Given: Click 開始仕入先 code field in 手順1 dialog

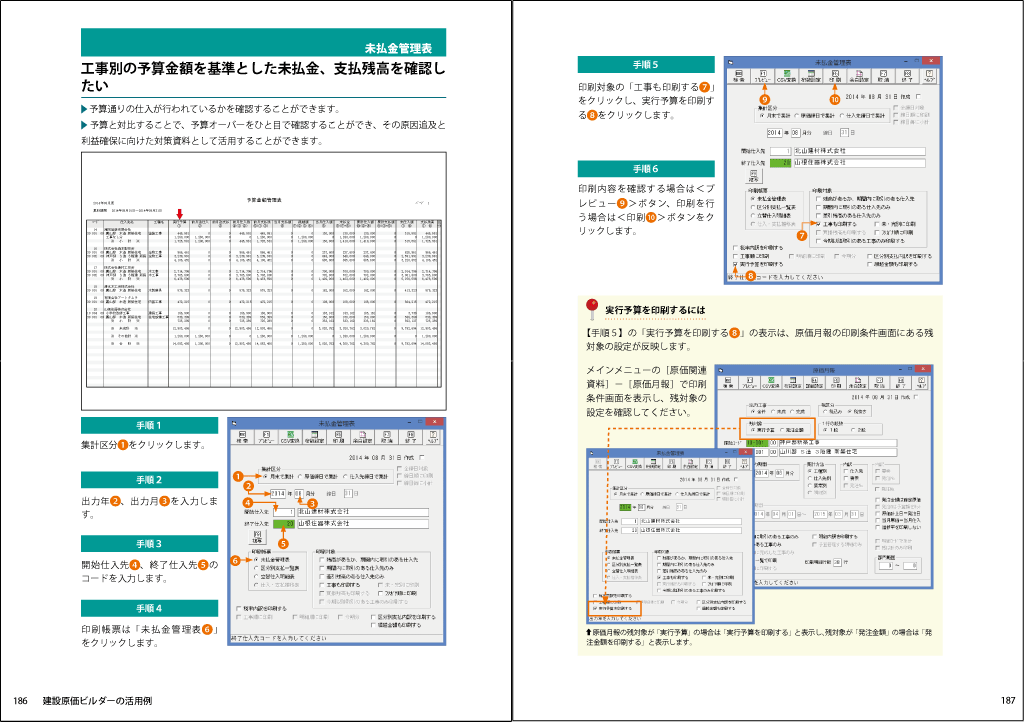Looking at the screenshot, I should tap(284, 512).
